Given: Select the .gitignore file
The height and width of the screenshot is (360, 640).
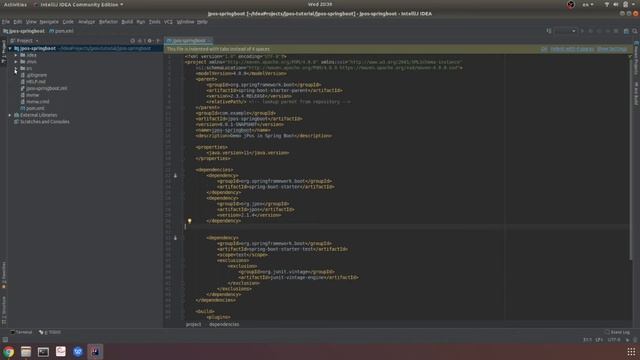Looking at the screenshot, I should 33,75.
